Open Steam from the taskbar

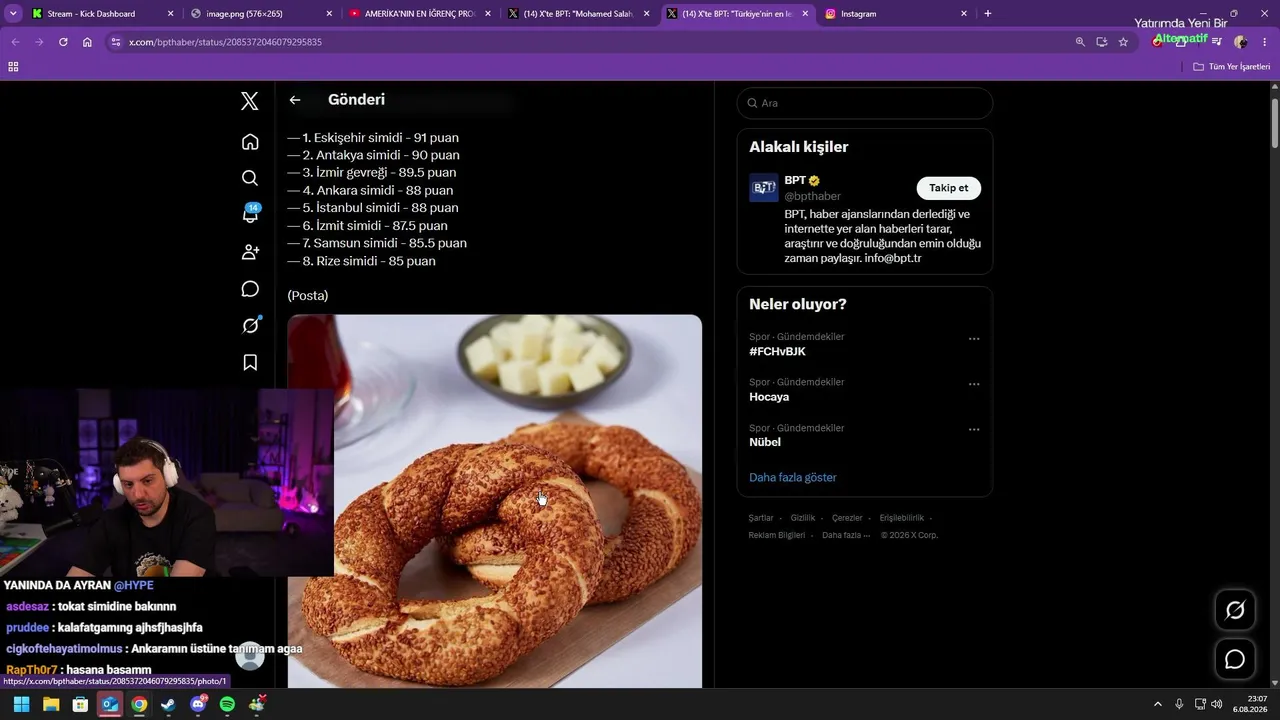coord(168,704)
